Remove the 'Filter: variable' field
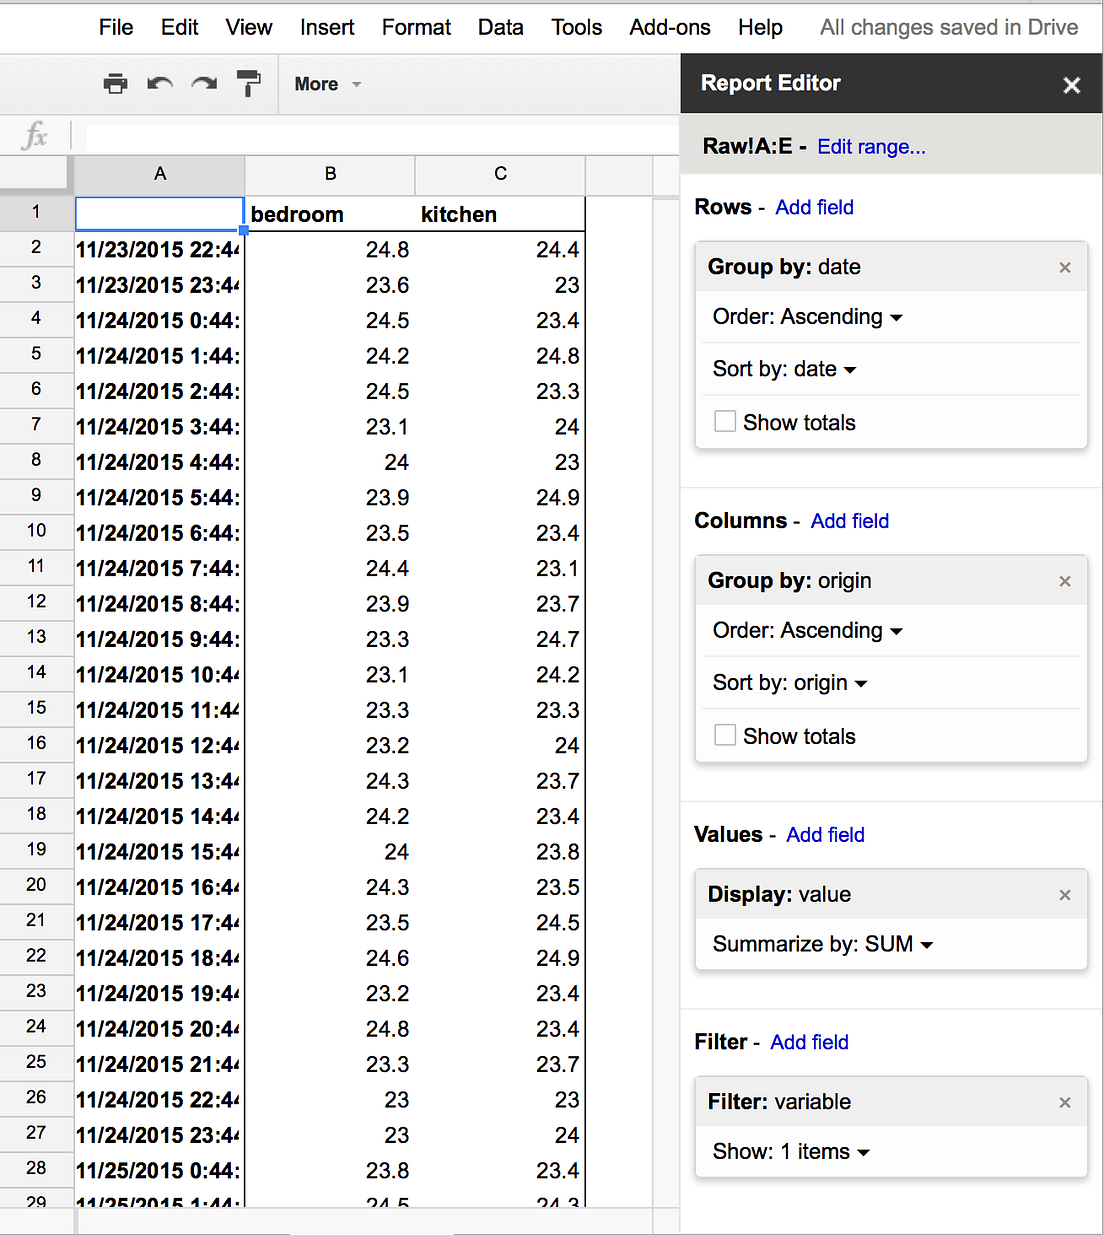Image resolution: width=1104 pixels, height=1235 pixels. (1065, 1102)
